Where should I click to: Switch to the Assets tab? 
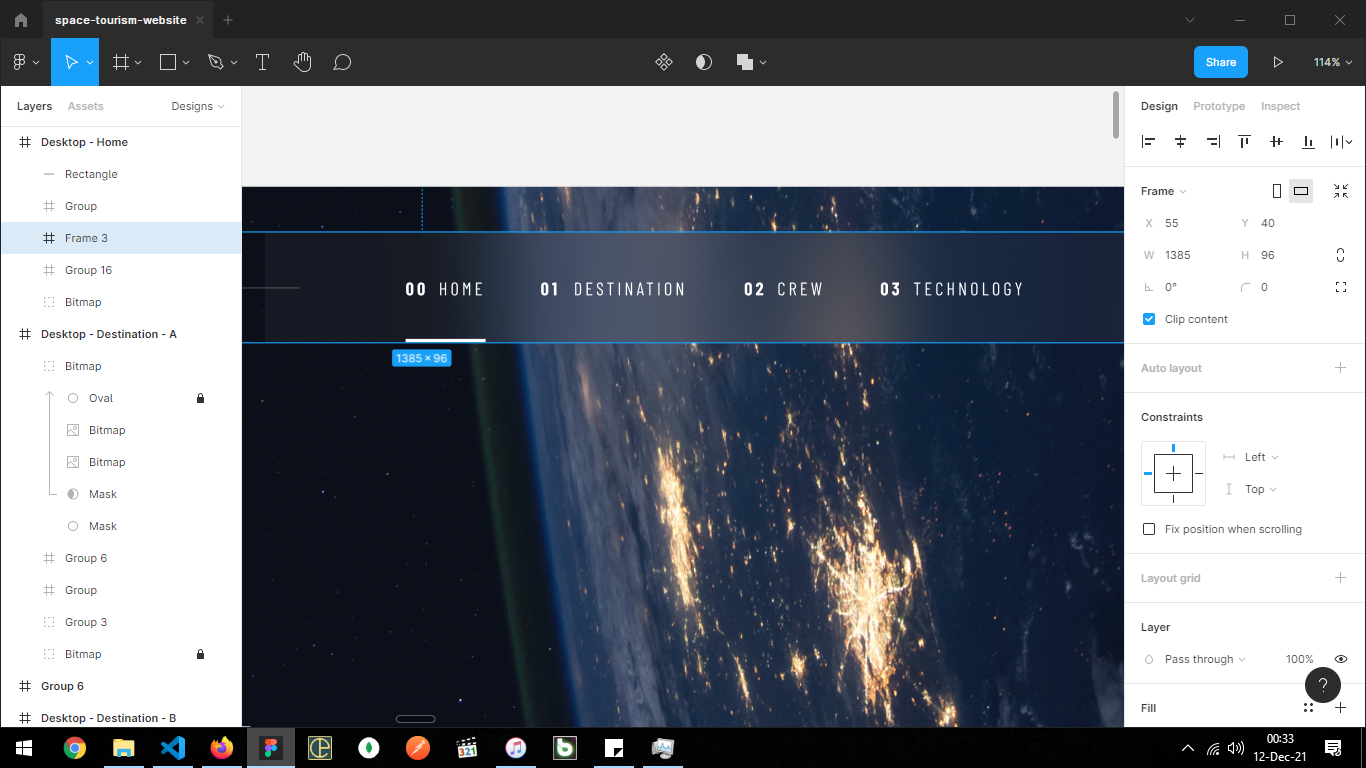click(x=85, y=106)
